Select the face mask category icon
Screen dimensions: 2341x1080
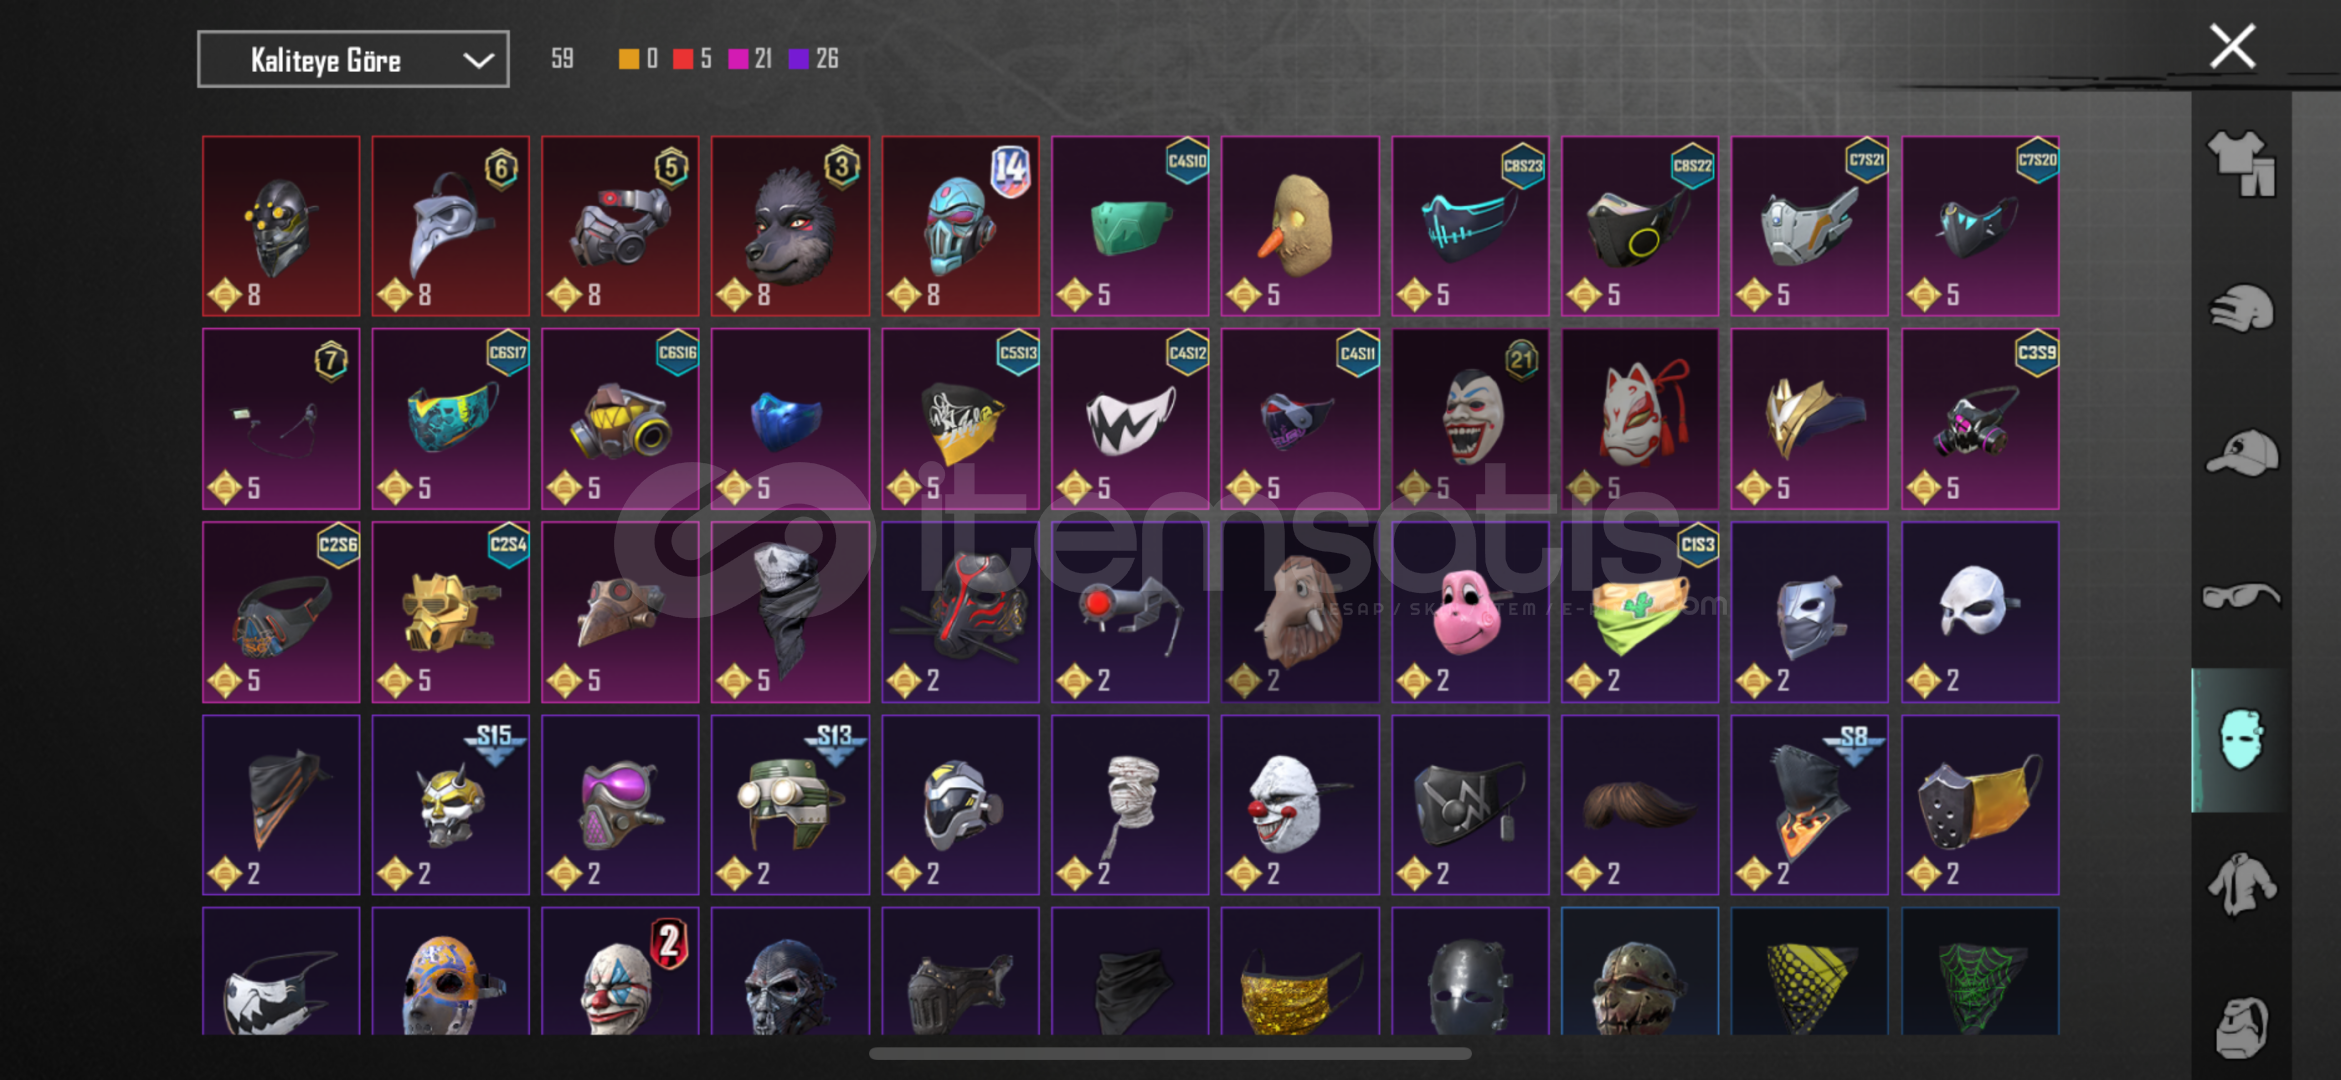tap(2241, 740)
